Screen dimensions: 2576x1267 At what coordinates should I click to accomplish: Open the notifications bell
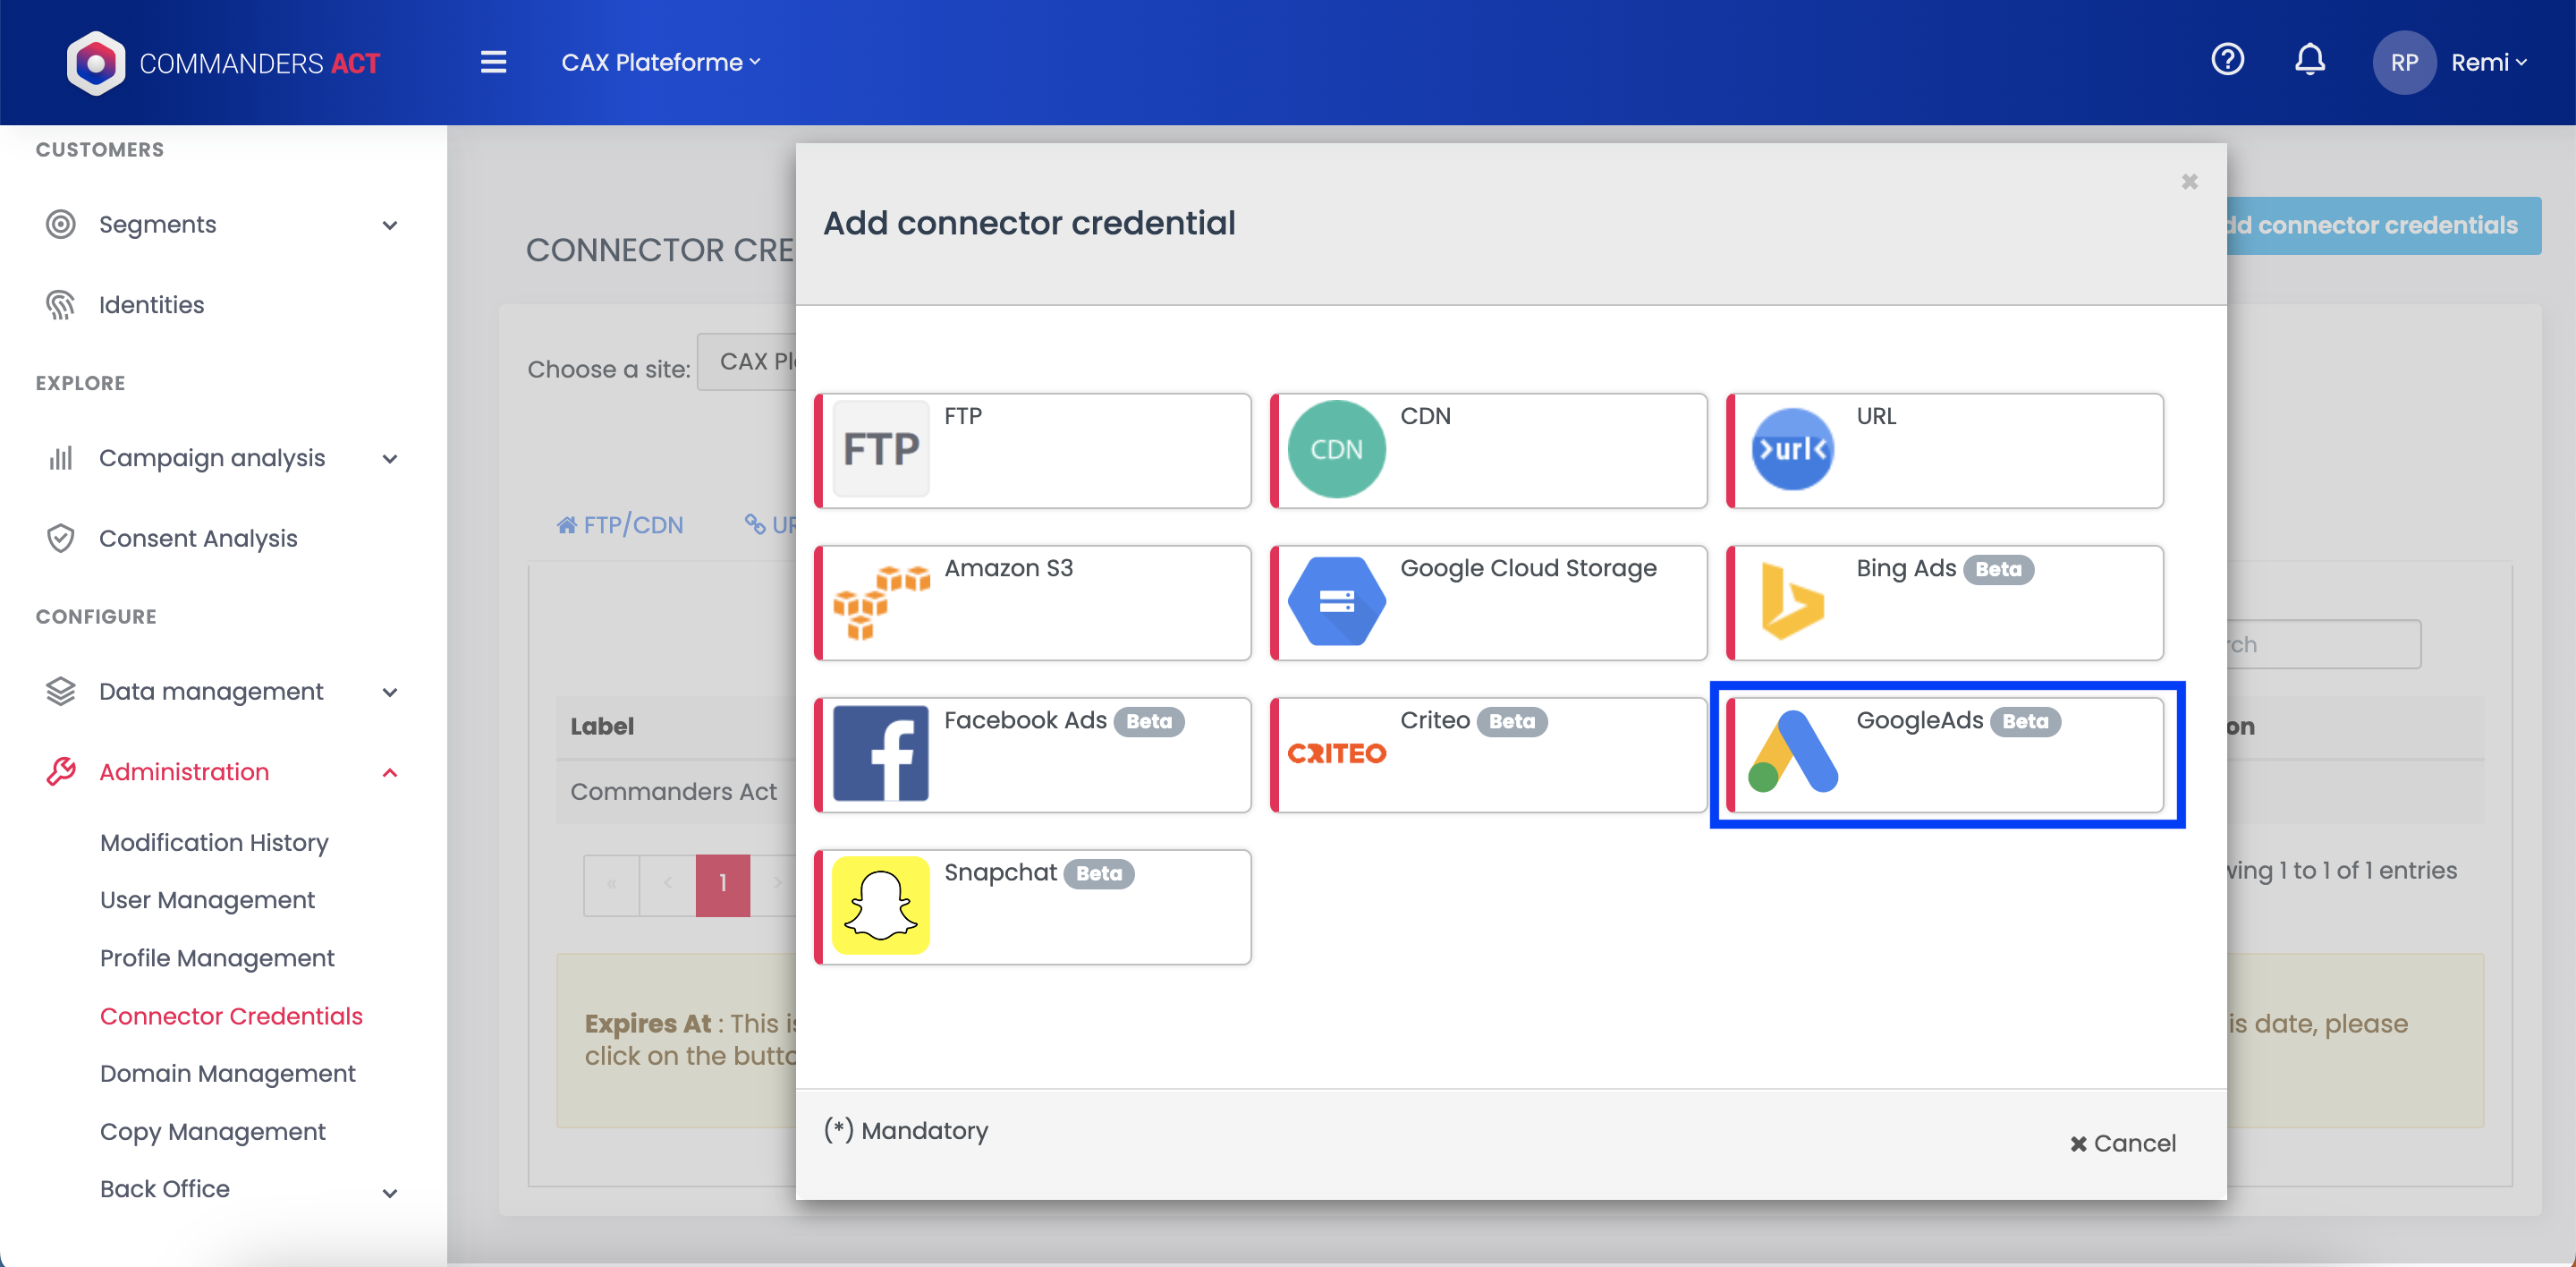tap(2309, 62)
